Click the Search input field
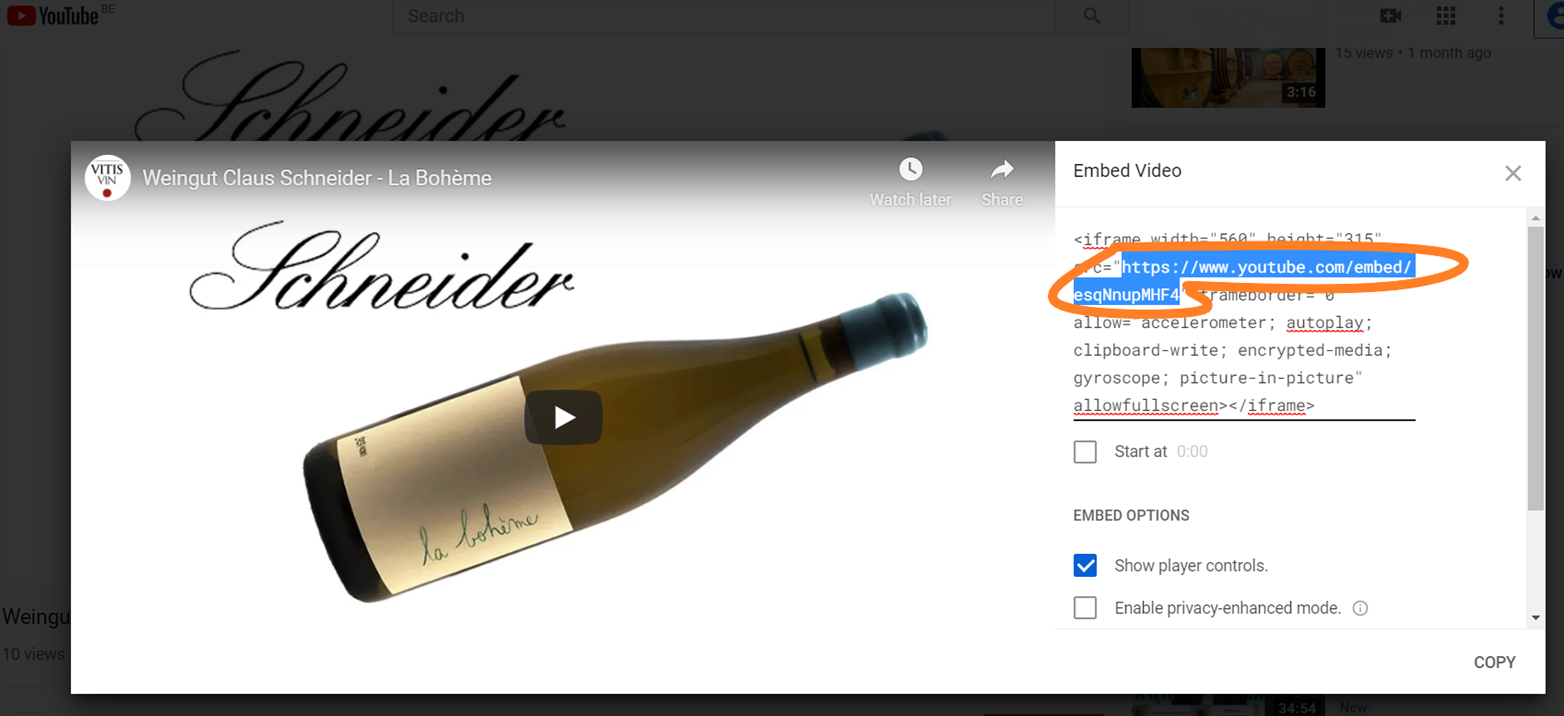The image size is (1564, 716). pyautogui.click(x=725, y=16)
